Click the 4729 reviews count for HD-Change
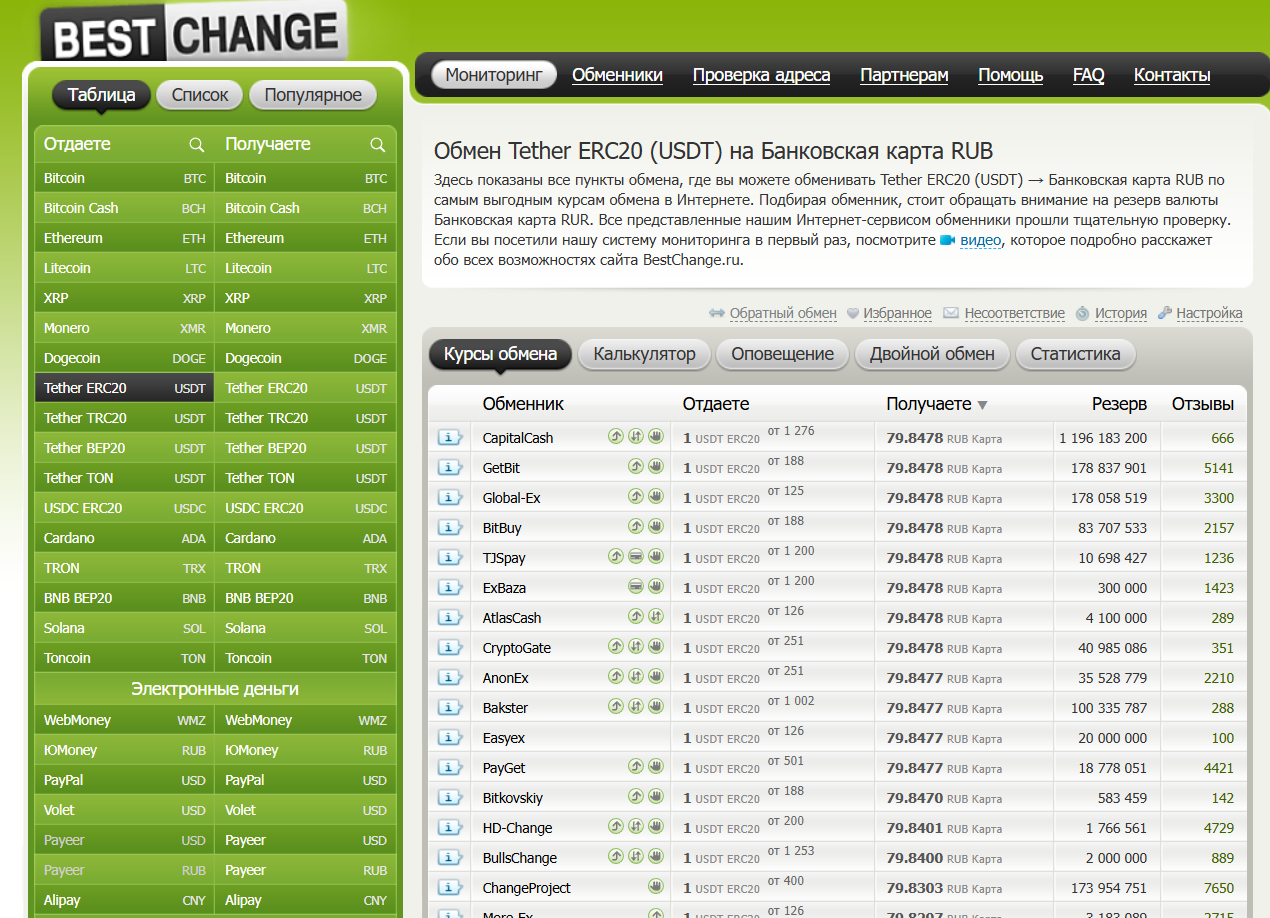Image resolution: width=1270 pixels, height=918 pixels. coord(1219,828)
